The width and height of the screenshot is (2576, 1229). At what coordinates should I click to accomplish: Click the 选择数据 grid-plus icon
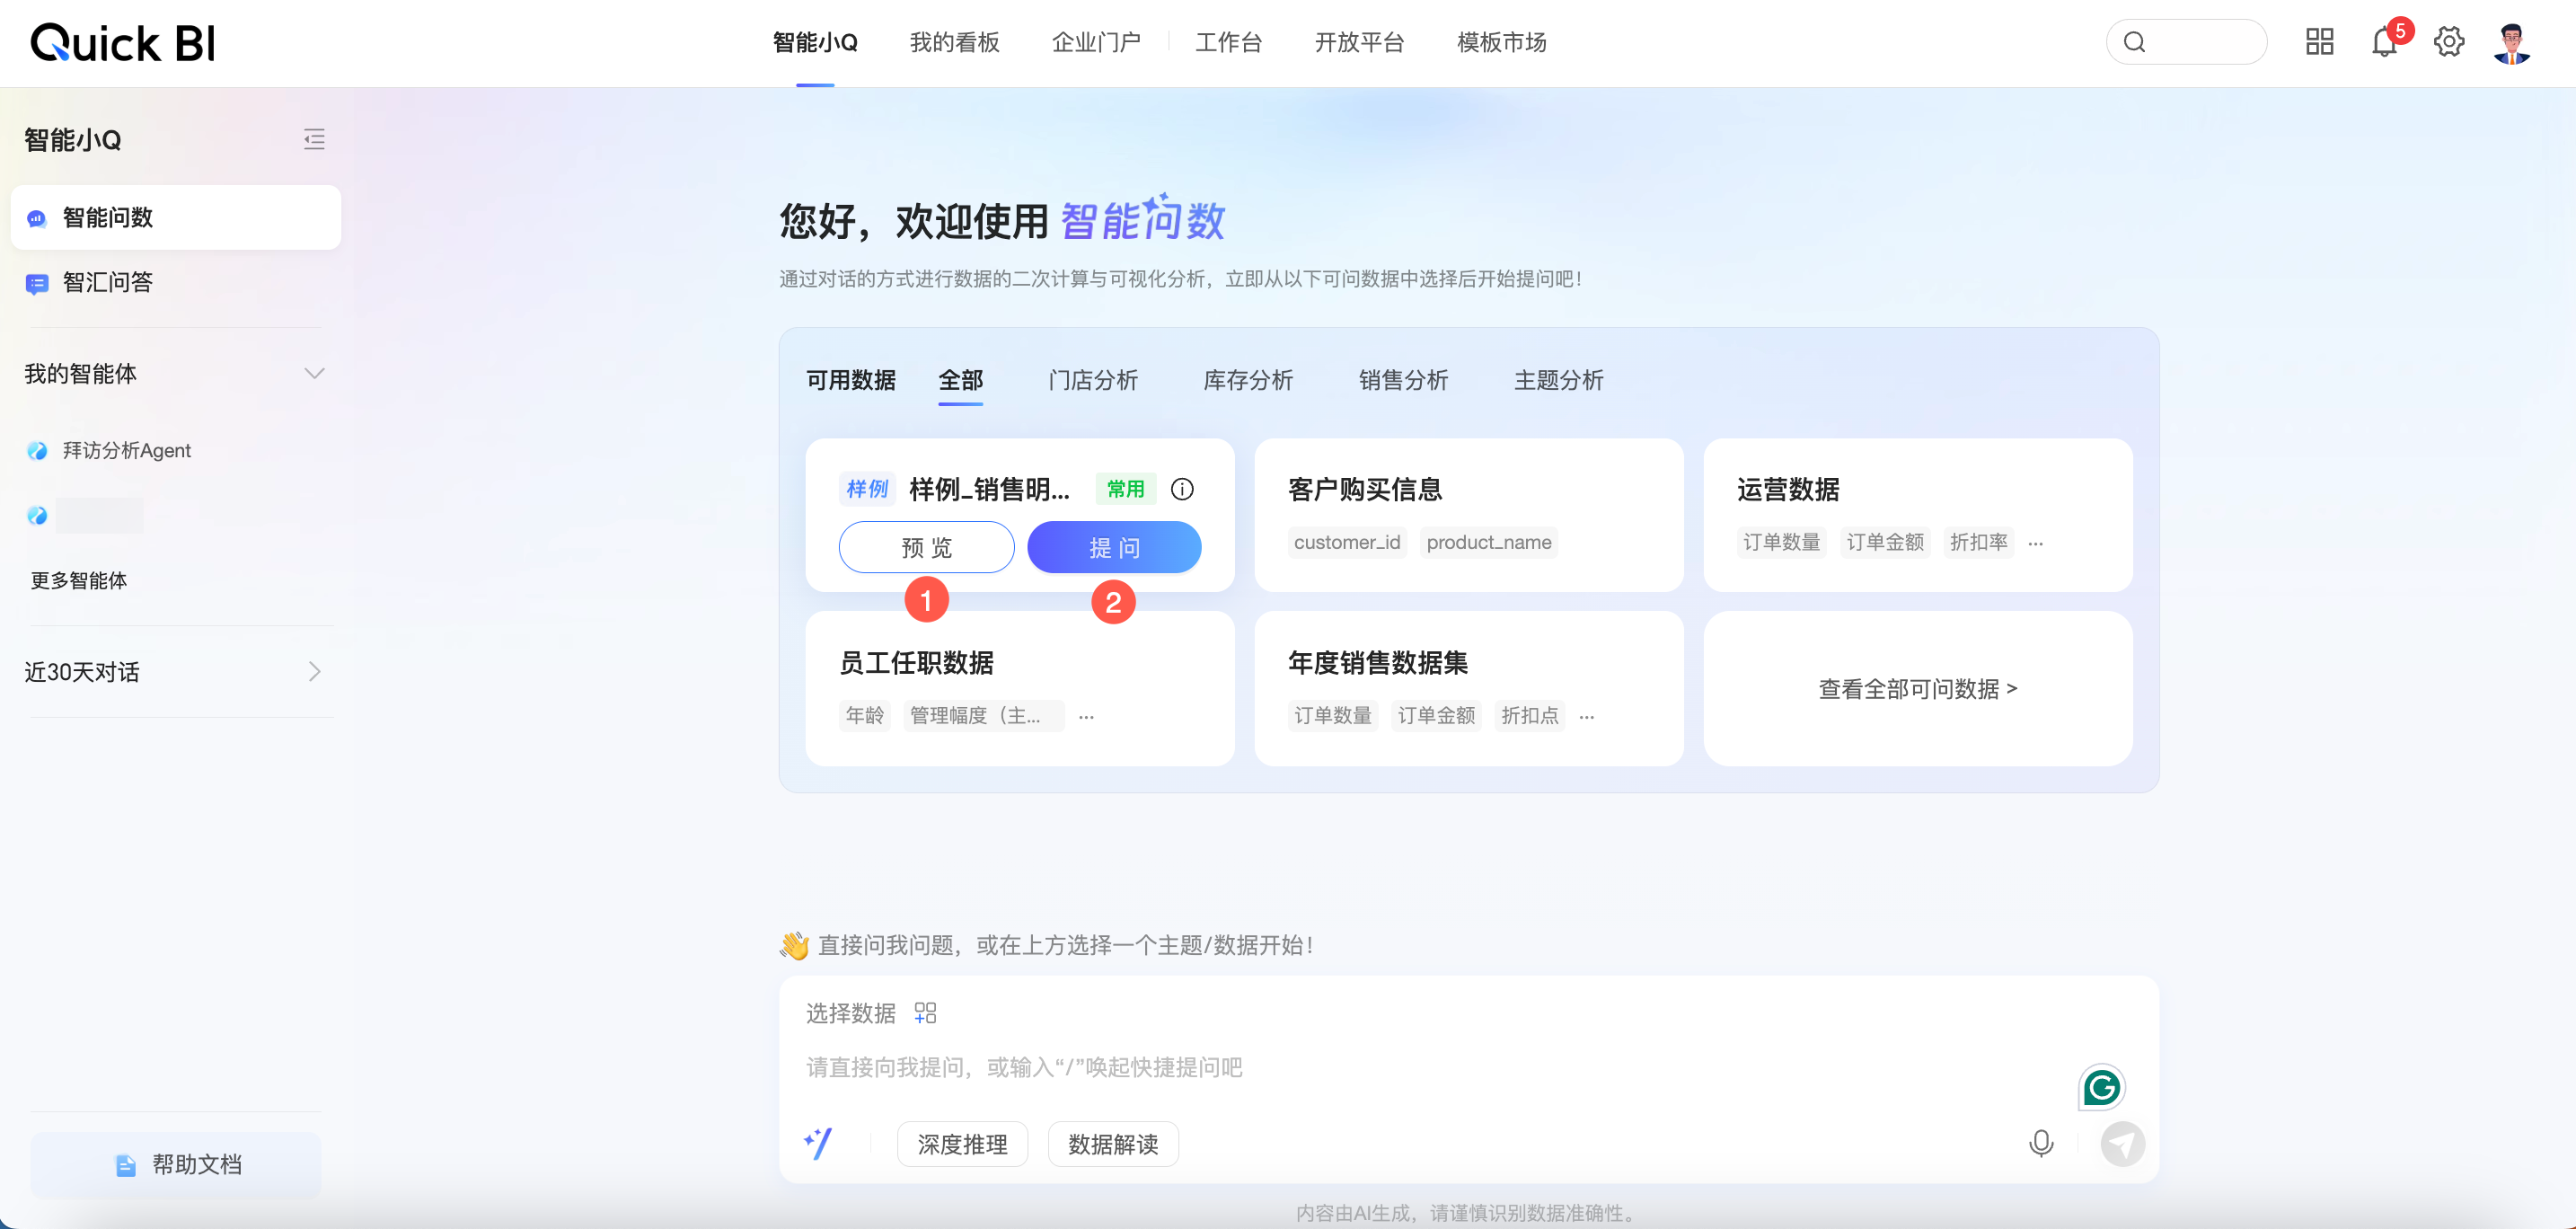[x=925, y=1013]
